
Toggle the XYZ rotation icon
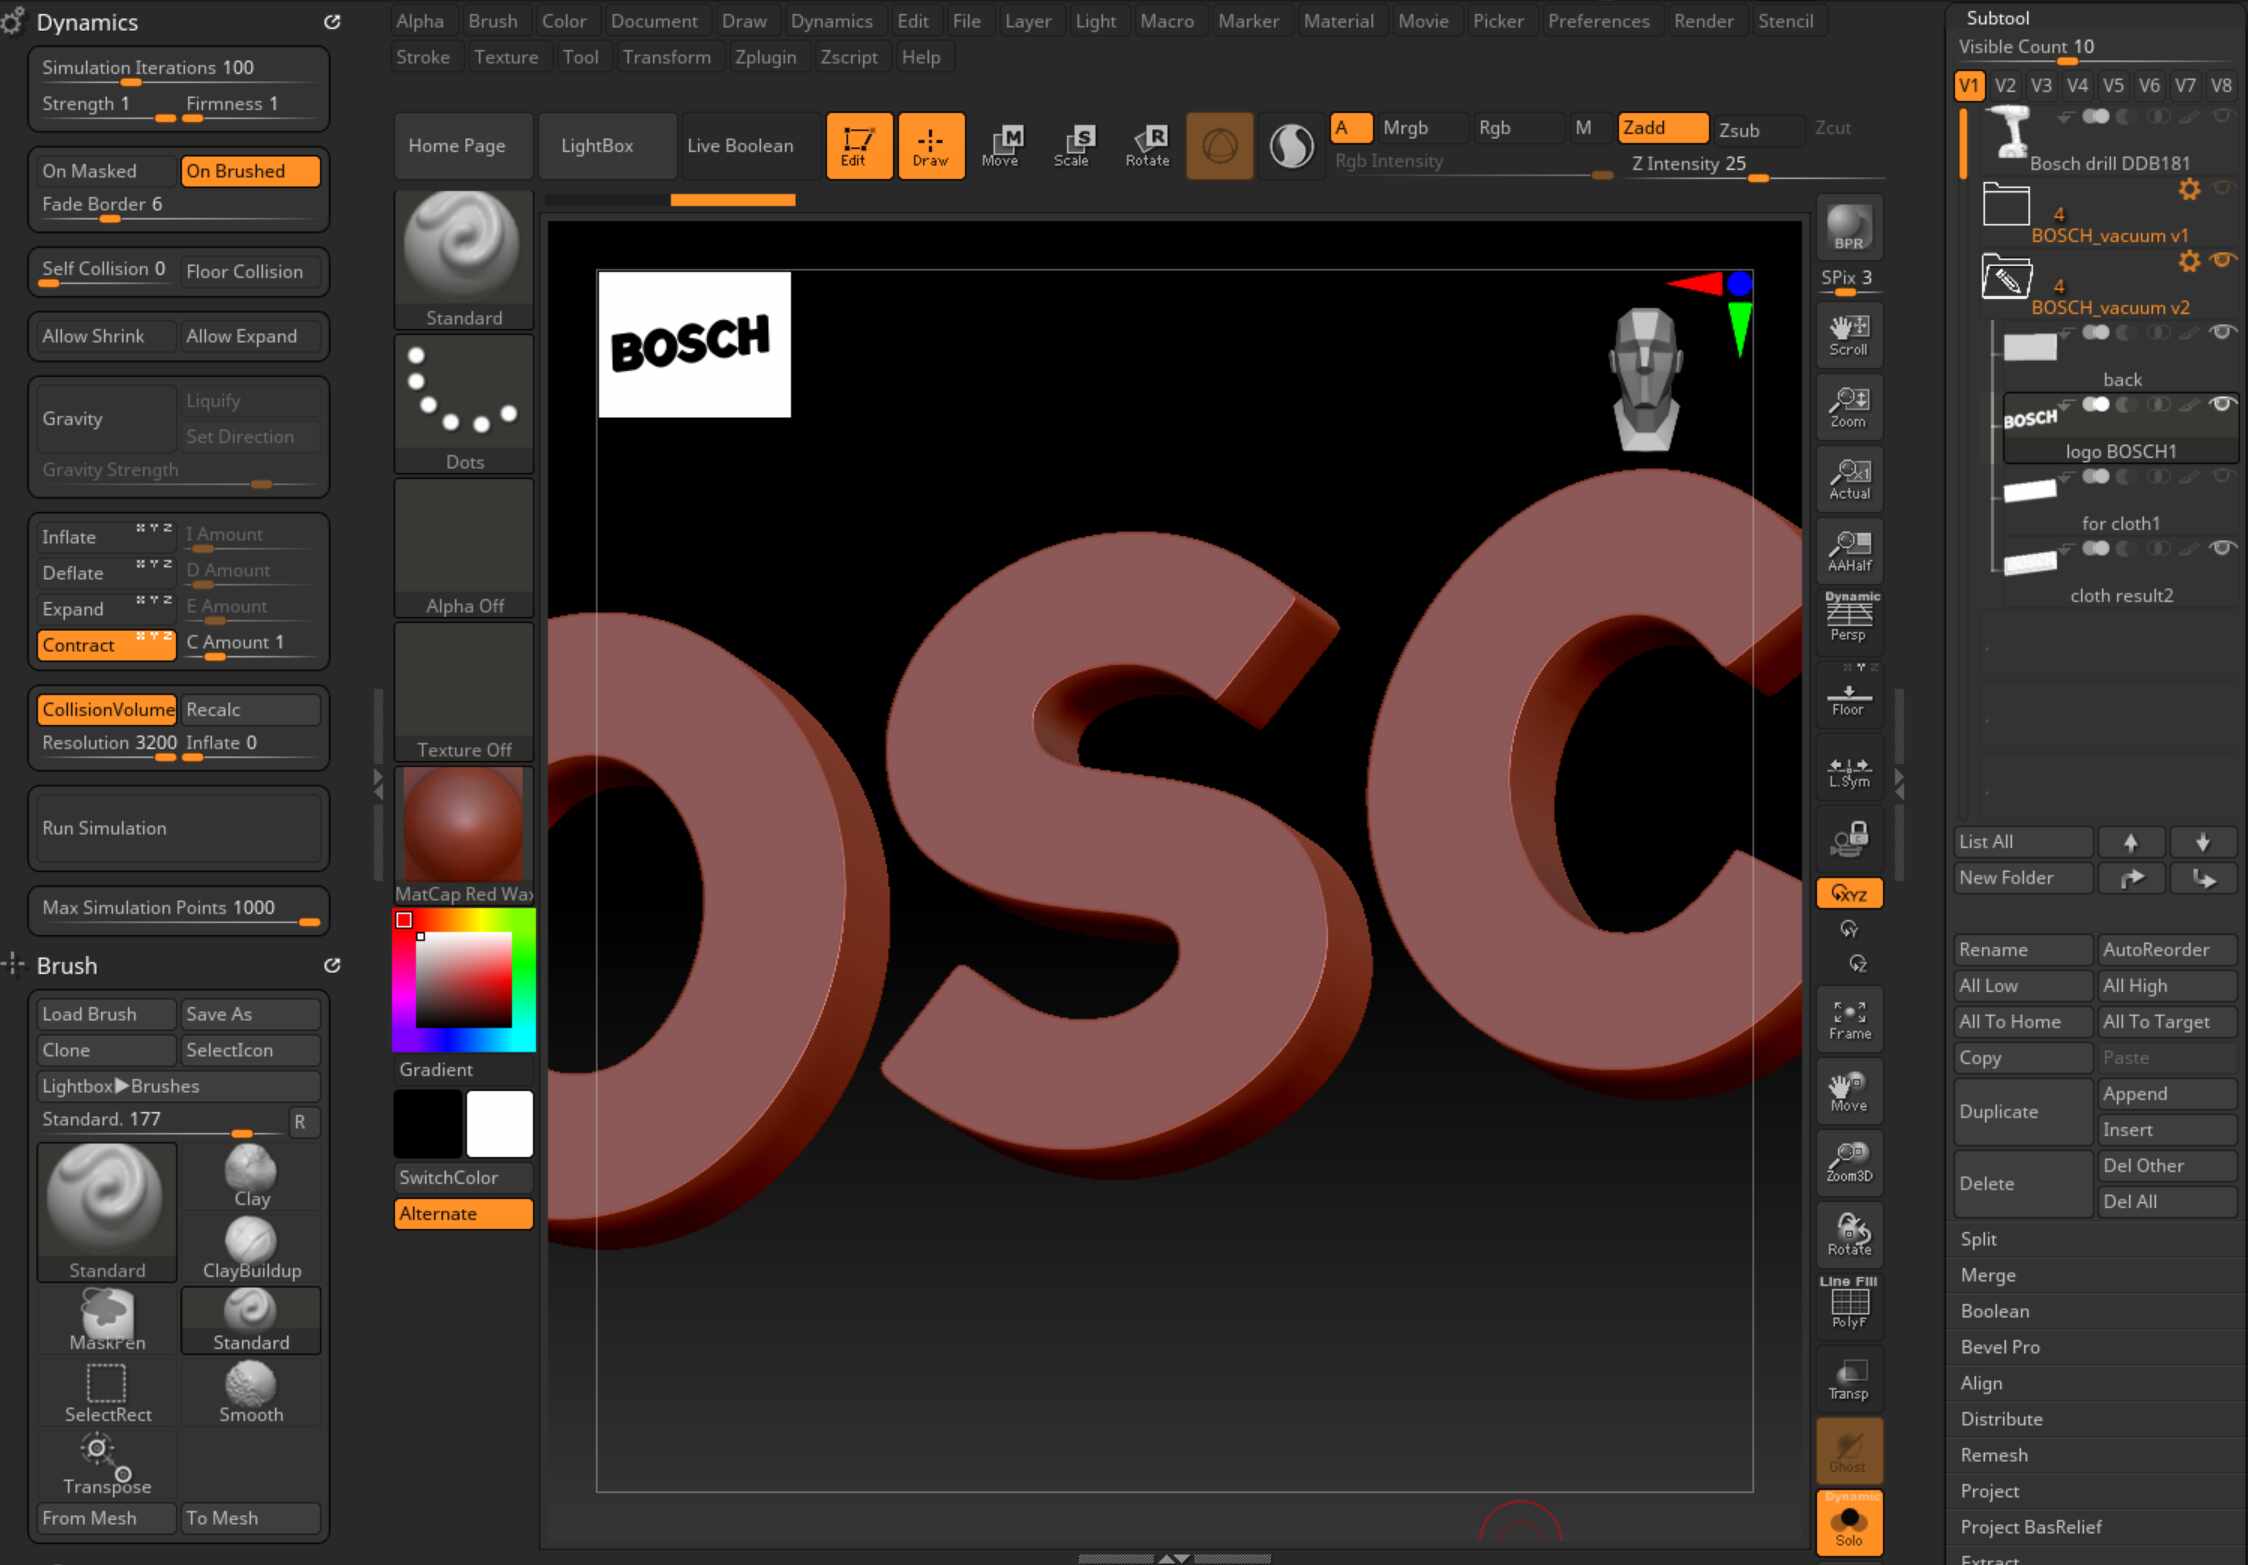(x=1849, y=894)
